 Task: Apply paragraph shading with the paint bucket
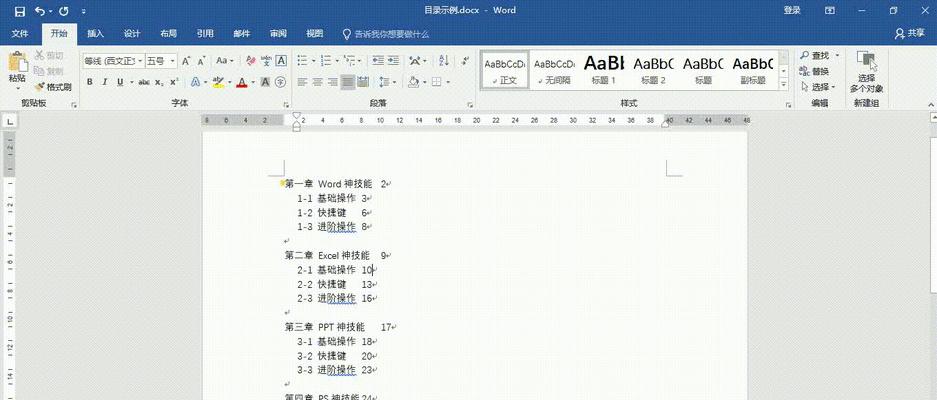click(x=414, y=82)
